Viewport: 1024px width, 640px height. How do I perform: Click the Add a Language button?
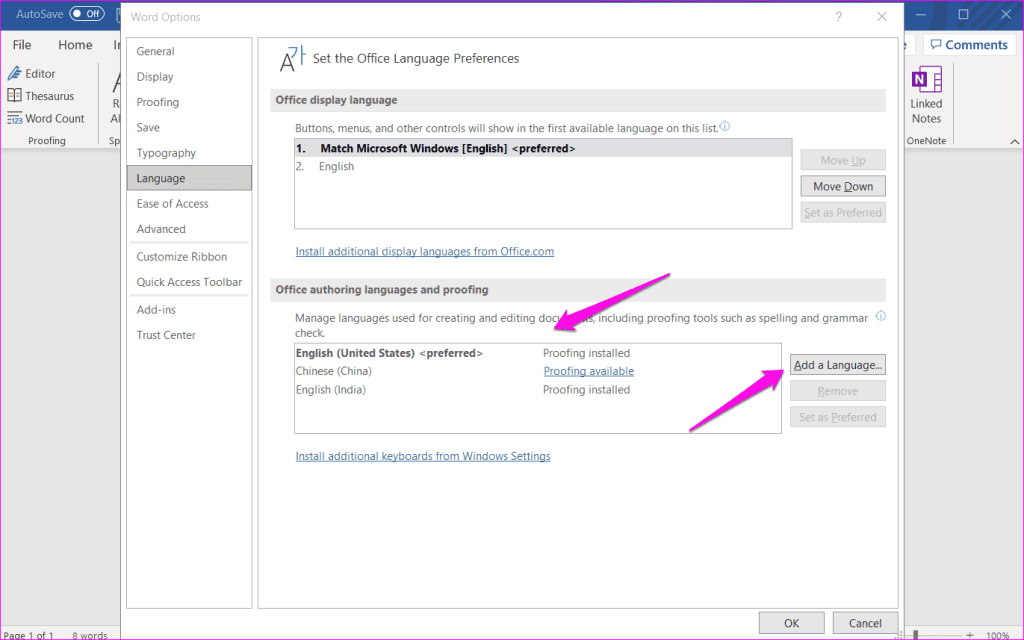(x=837, y=364)
